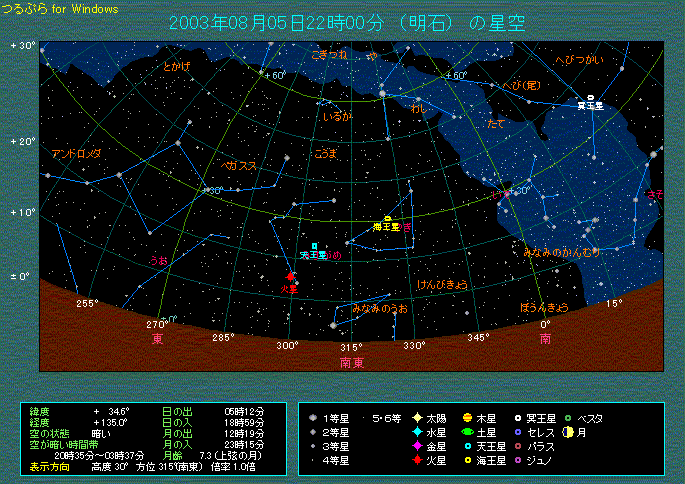Click the 南東 direction label below the horizon
Viewport: 685px width, 484px height.
352,362
